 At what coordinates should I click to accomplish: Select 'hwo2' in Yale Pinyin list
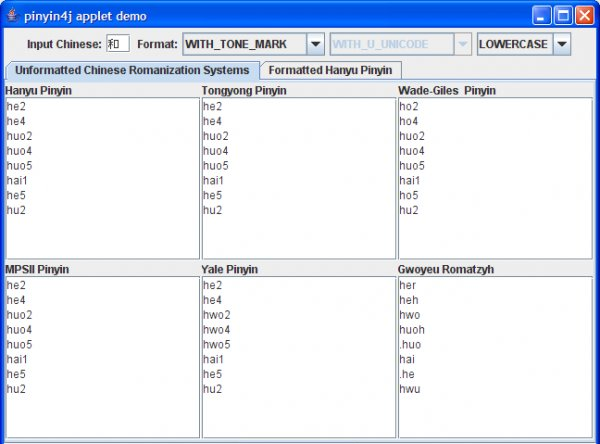[x=217, y=315]
